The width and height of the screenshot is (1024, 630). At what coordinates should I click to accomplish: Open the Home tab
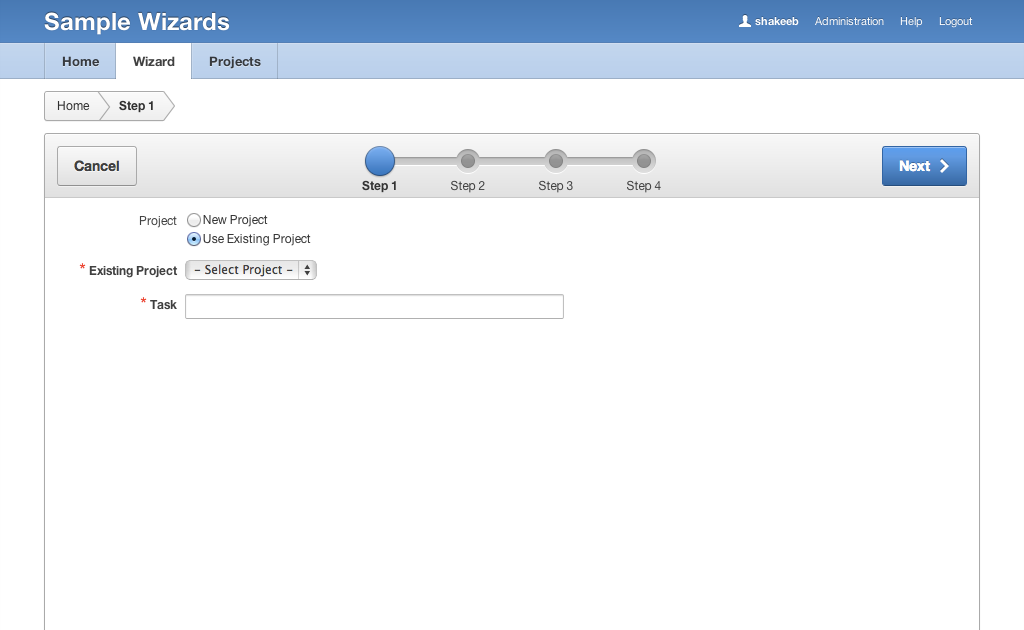pos(80,61)
